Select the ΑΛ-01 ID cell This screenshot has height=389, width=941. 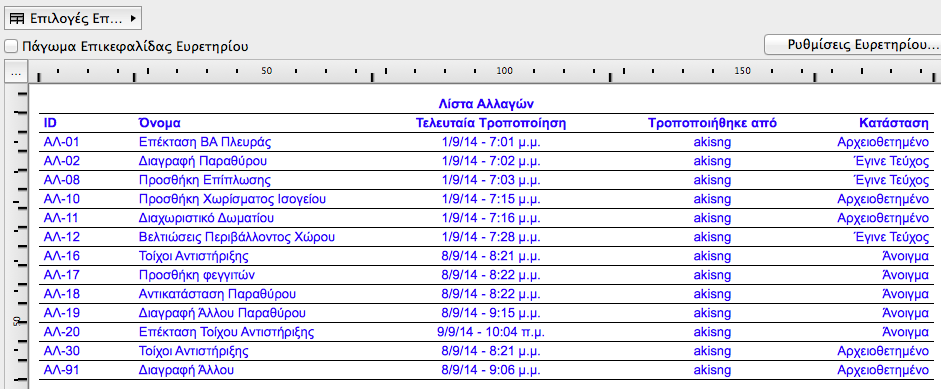[62, 142]
